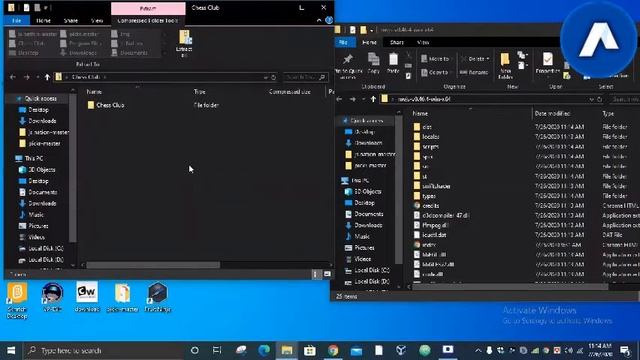Image resolution: width=640 pixels, height=360 pixels.
Task: Click Forward arrow in Chess Club window
Action: click(x=27, y=77)
